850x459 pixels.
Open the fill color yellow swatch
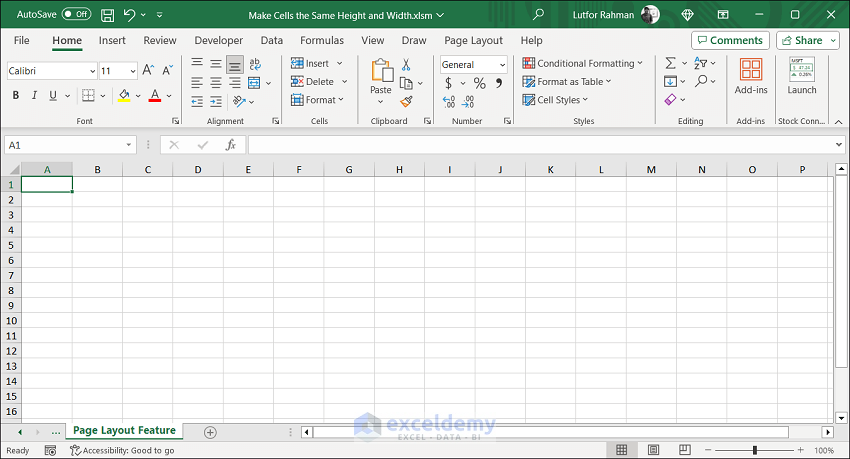124,96
